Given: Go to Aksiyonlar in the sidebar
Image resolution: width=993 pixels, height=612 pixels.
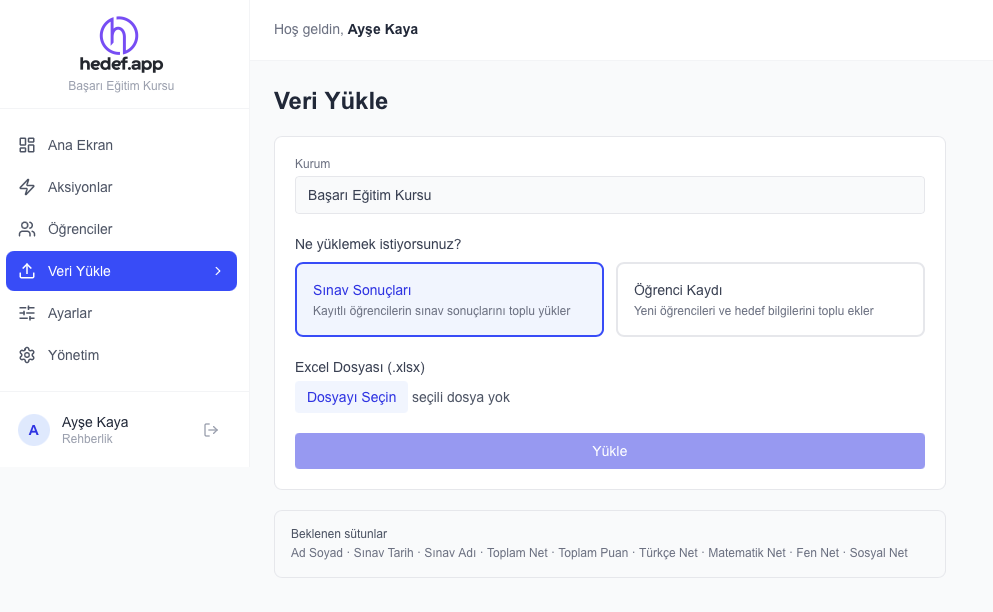Looking at the screenshot, I should point(122,187).
